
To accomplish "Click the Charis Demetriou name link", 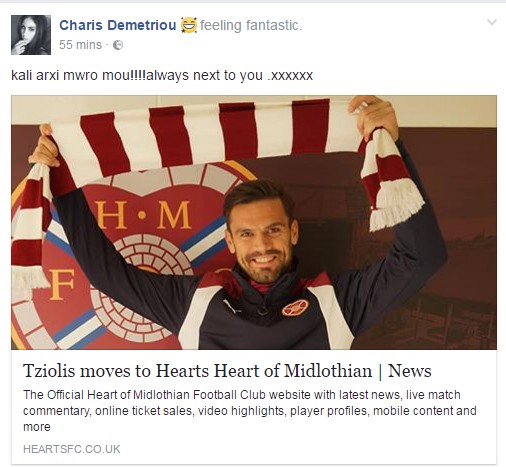I will (118, 25).
